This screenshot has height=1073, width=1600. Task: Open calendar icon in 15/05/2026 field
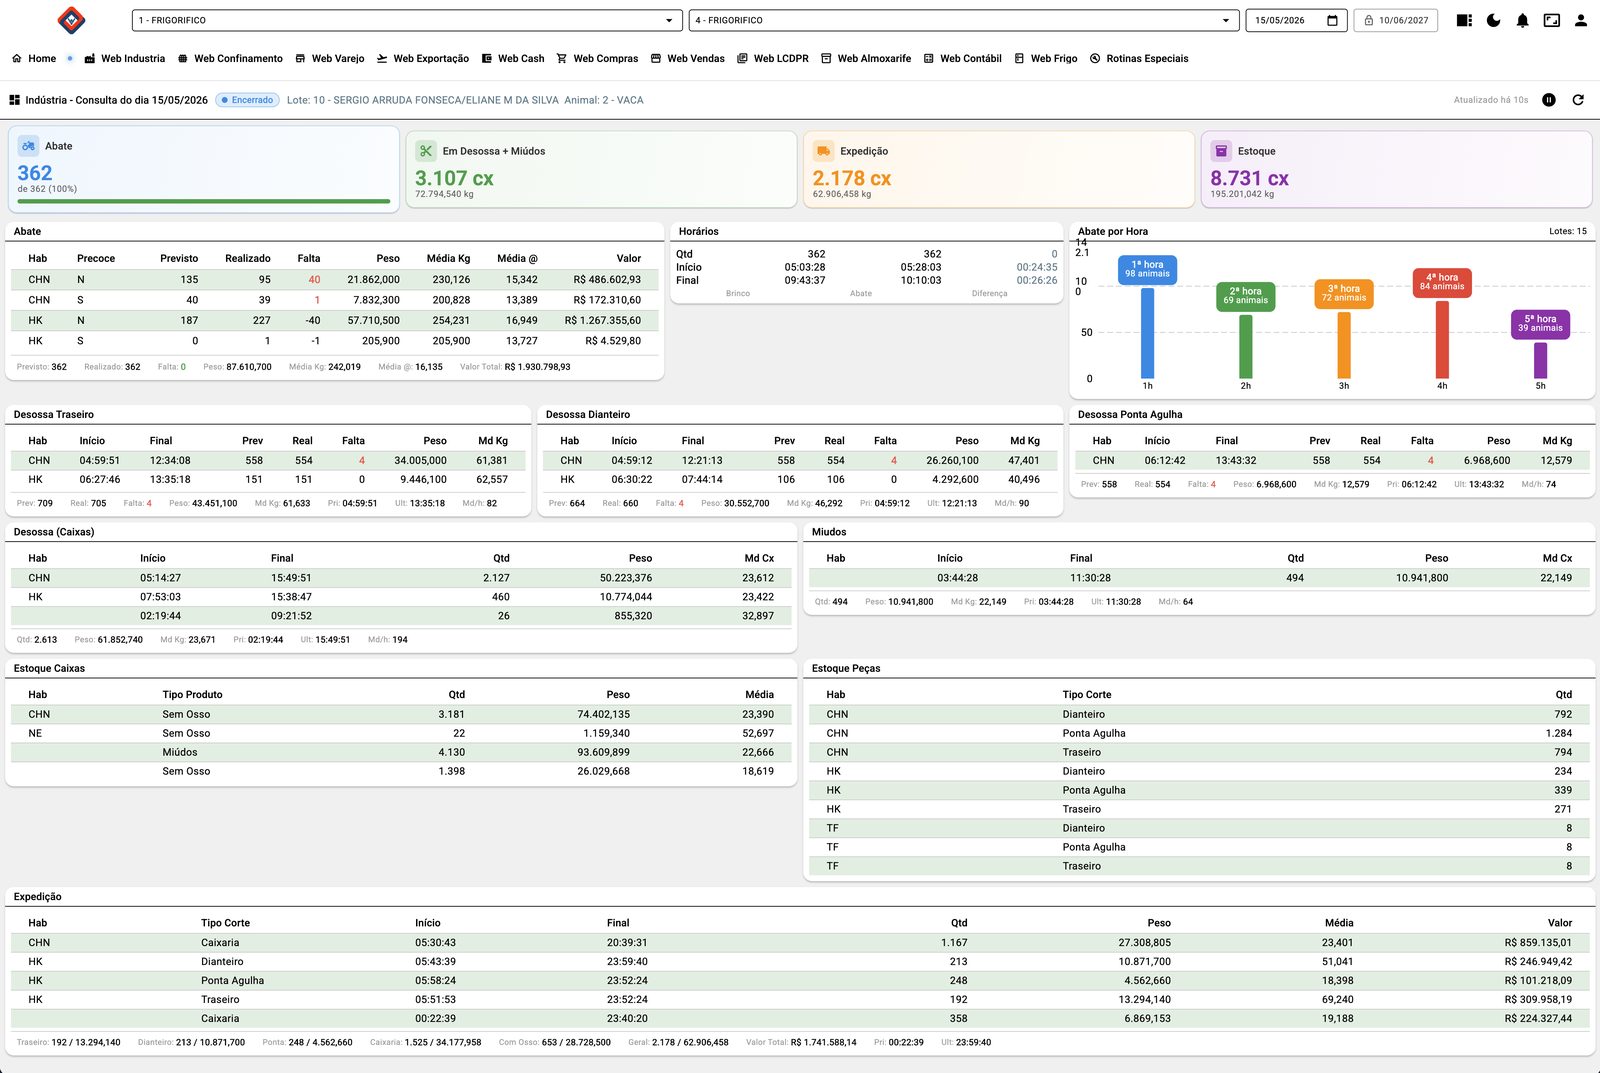1332,20
